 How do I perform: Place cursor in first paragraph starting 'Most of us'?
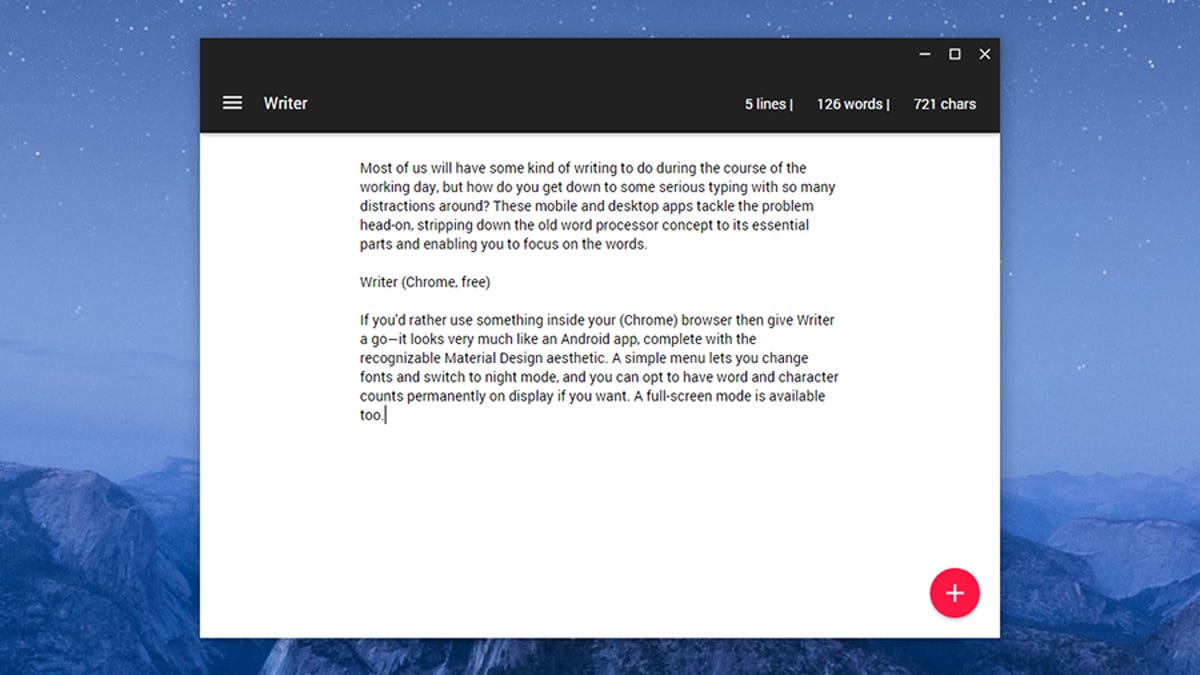[598, 206]
